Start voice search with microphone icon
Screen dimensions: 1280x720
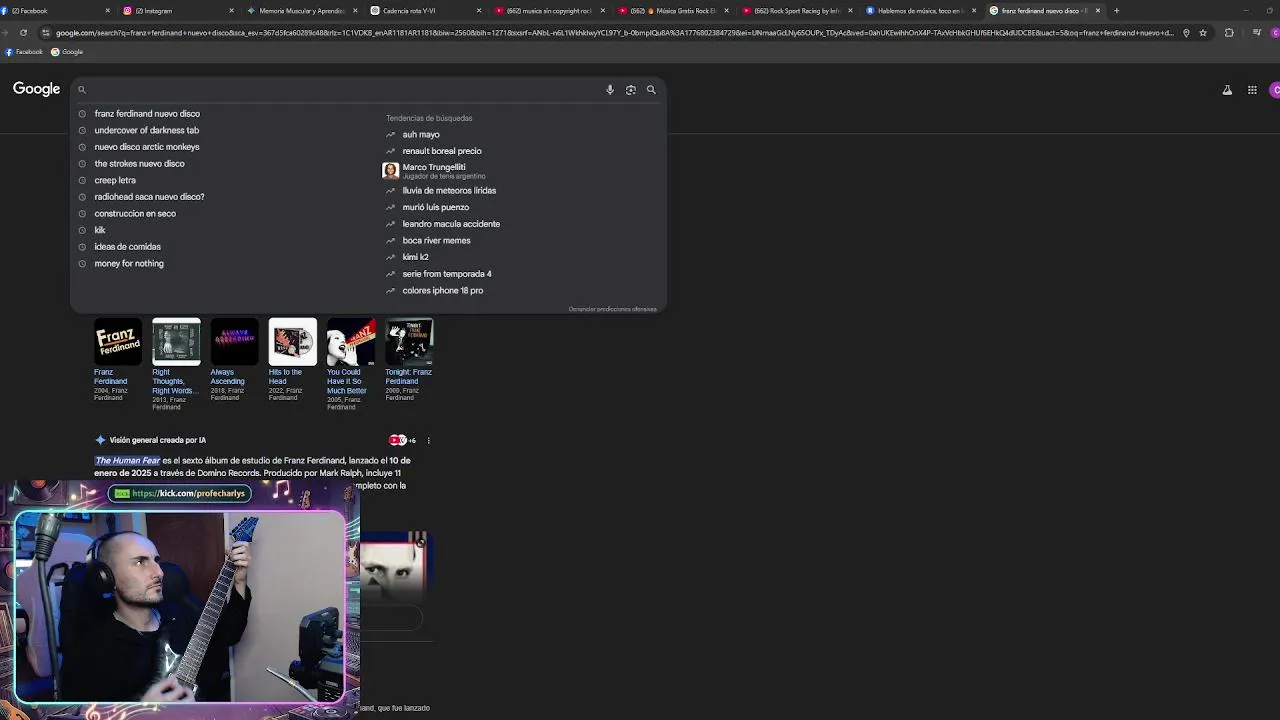coord(610,90)
